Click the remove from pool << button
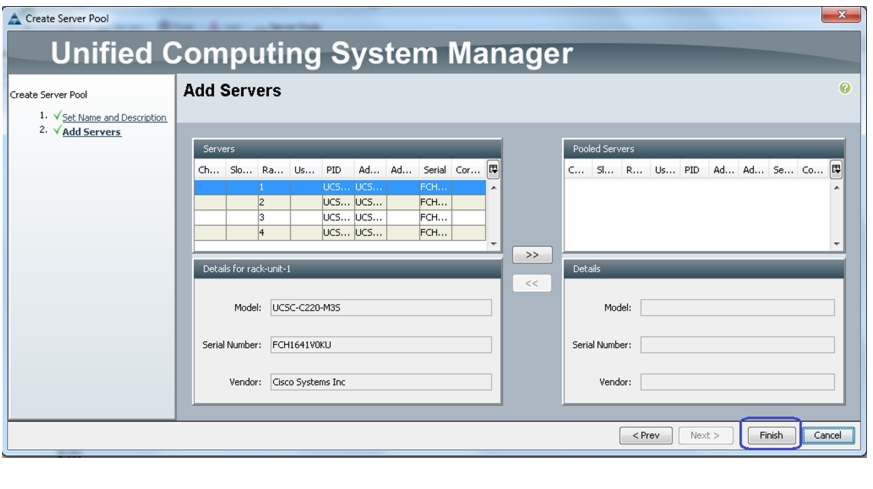This screenshot has width=873, height=489. pos(532,283)
